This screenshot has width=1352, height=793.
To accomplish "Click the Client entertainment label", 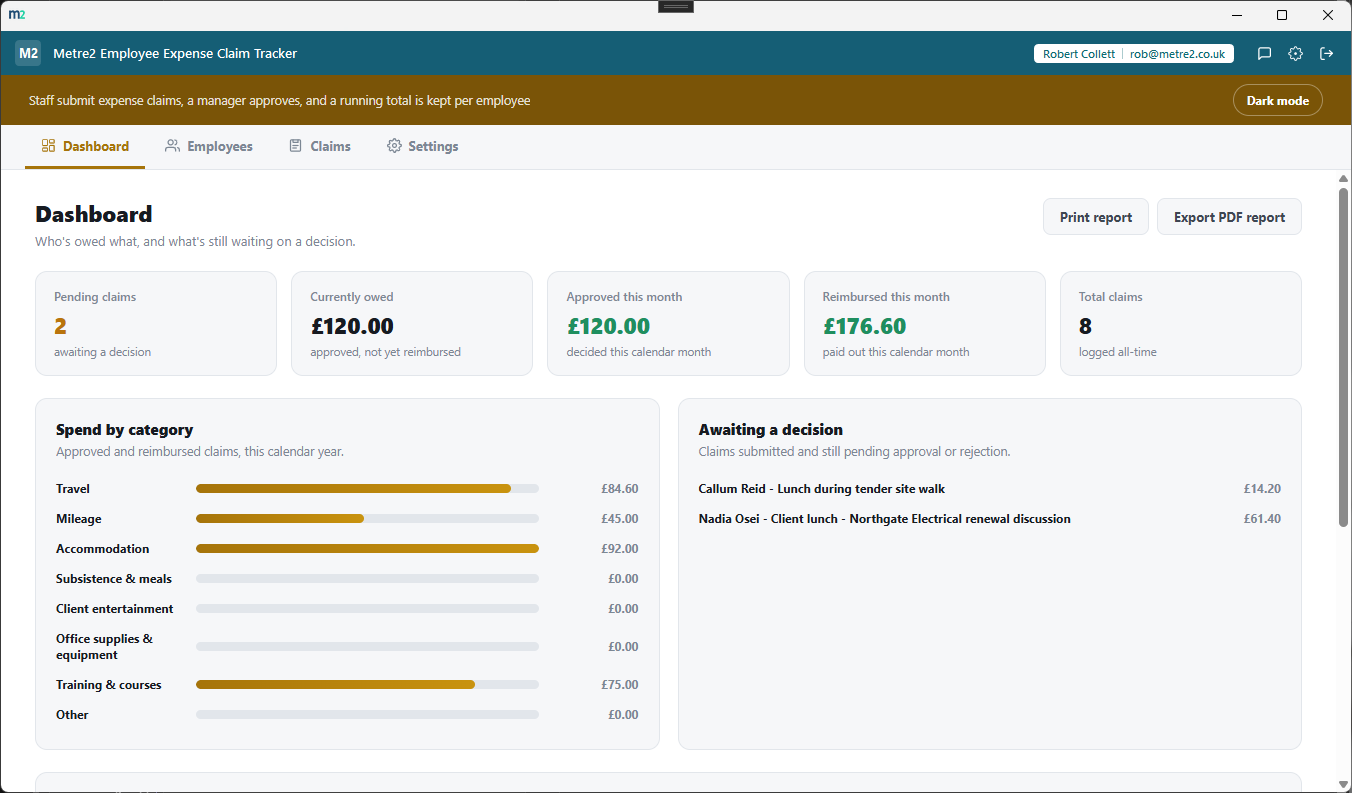I will pyautogui.click(x=115, y=609).
